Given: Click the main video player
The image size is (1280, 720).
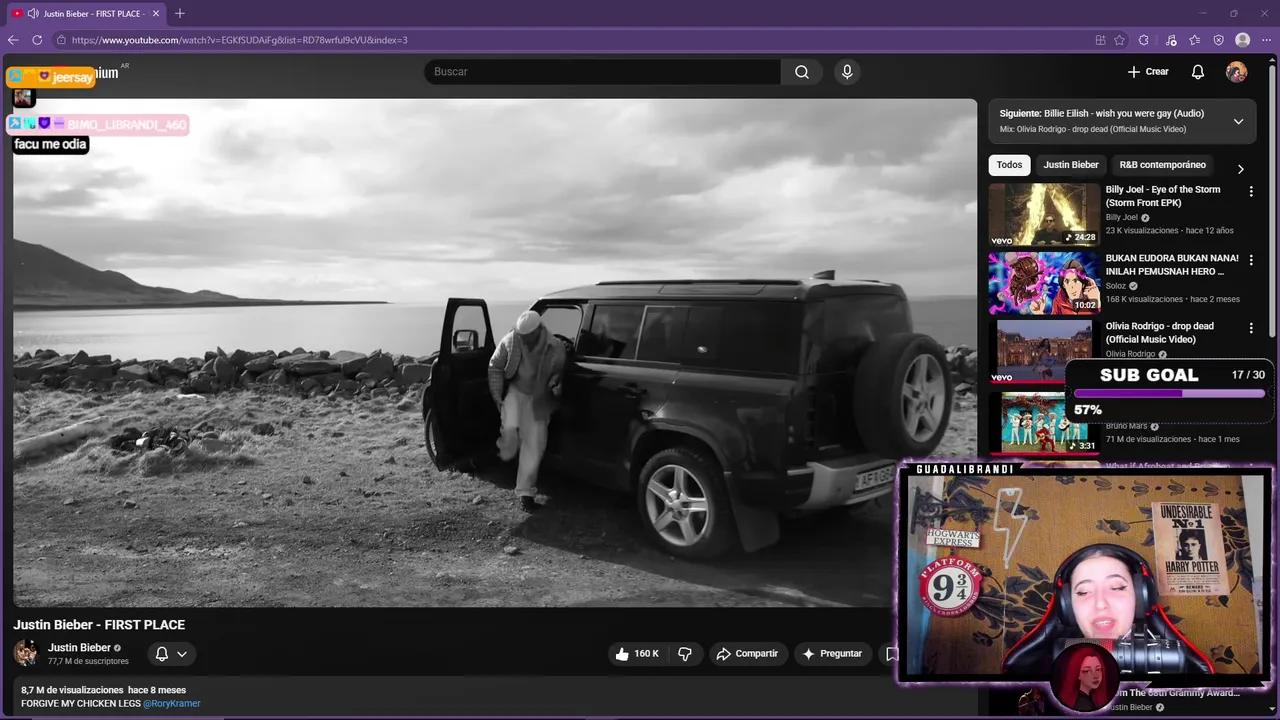Looking at the screenshot, I should [495, 352].
